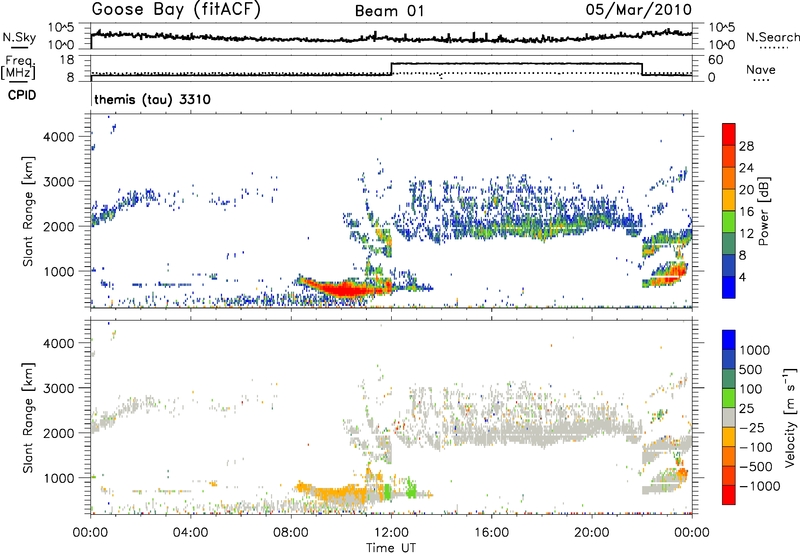Click the '28' power colorbar tick value
This screenshot has width=800, height=554.
coord(746,146)
